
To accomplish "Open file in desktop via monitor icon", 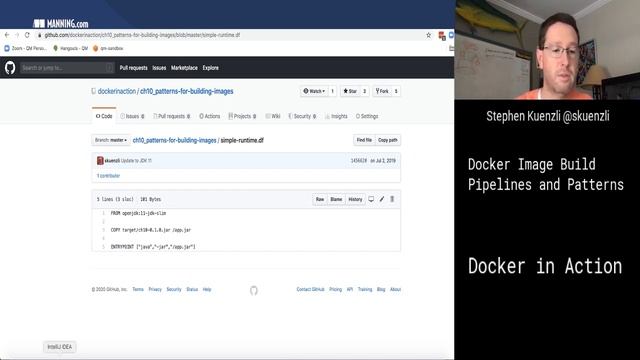I will 371,199.
